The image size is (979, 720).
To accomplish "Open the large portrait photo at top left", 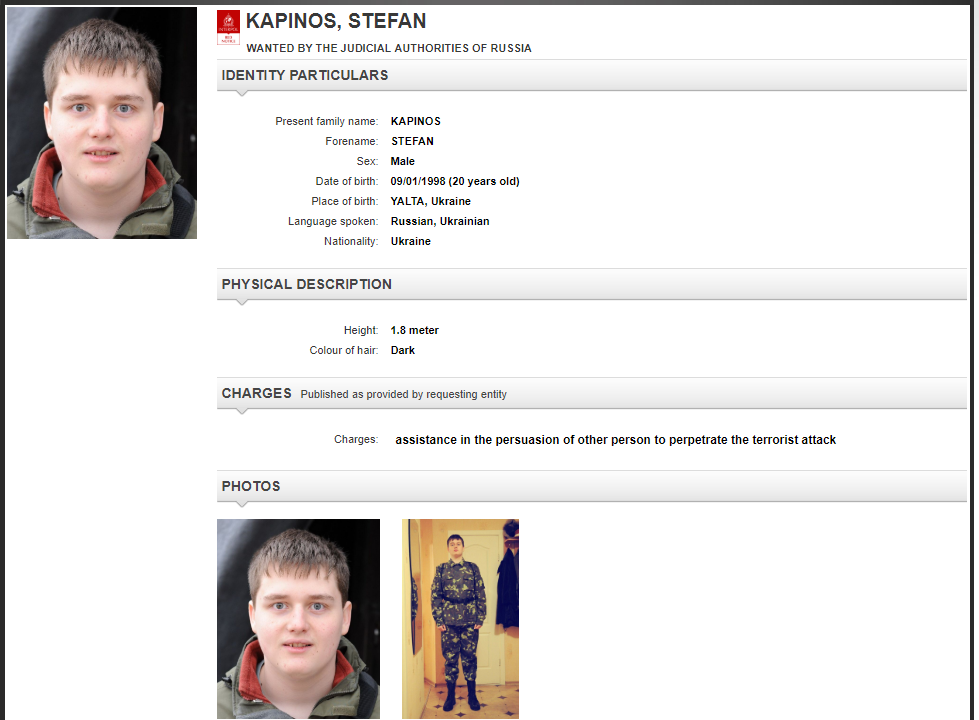I will [x=102, y=123].
